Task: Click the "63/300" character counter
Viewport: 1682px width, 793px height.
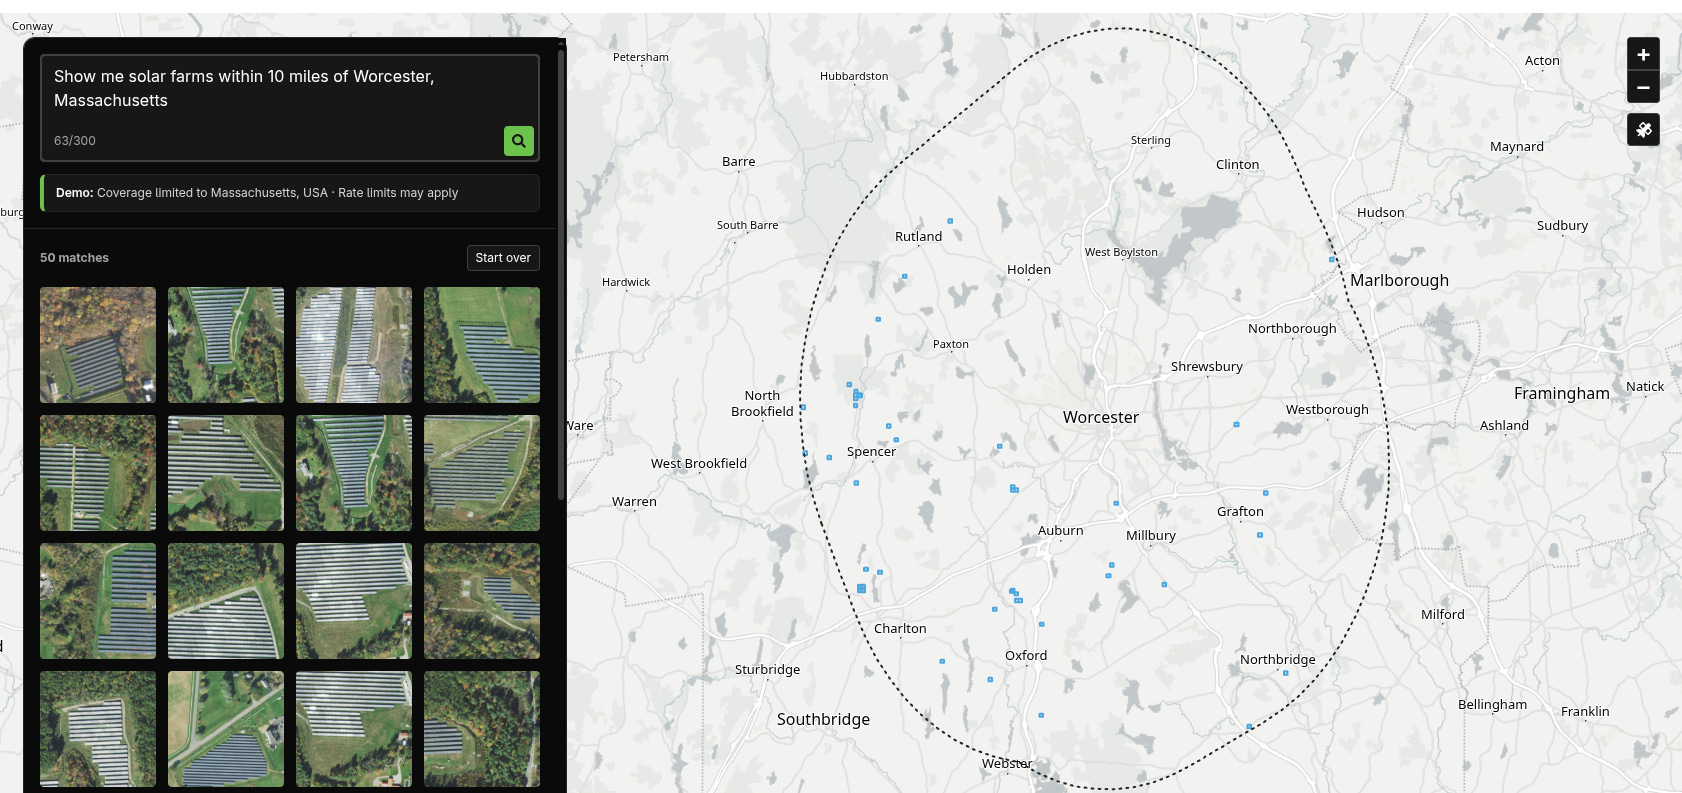Action: click(x=75, y=141)
